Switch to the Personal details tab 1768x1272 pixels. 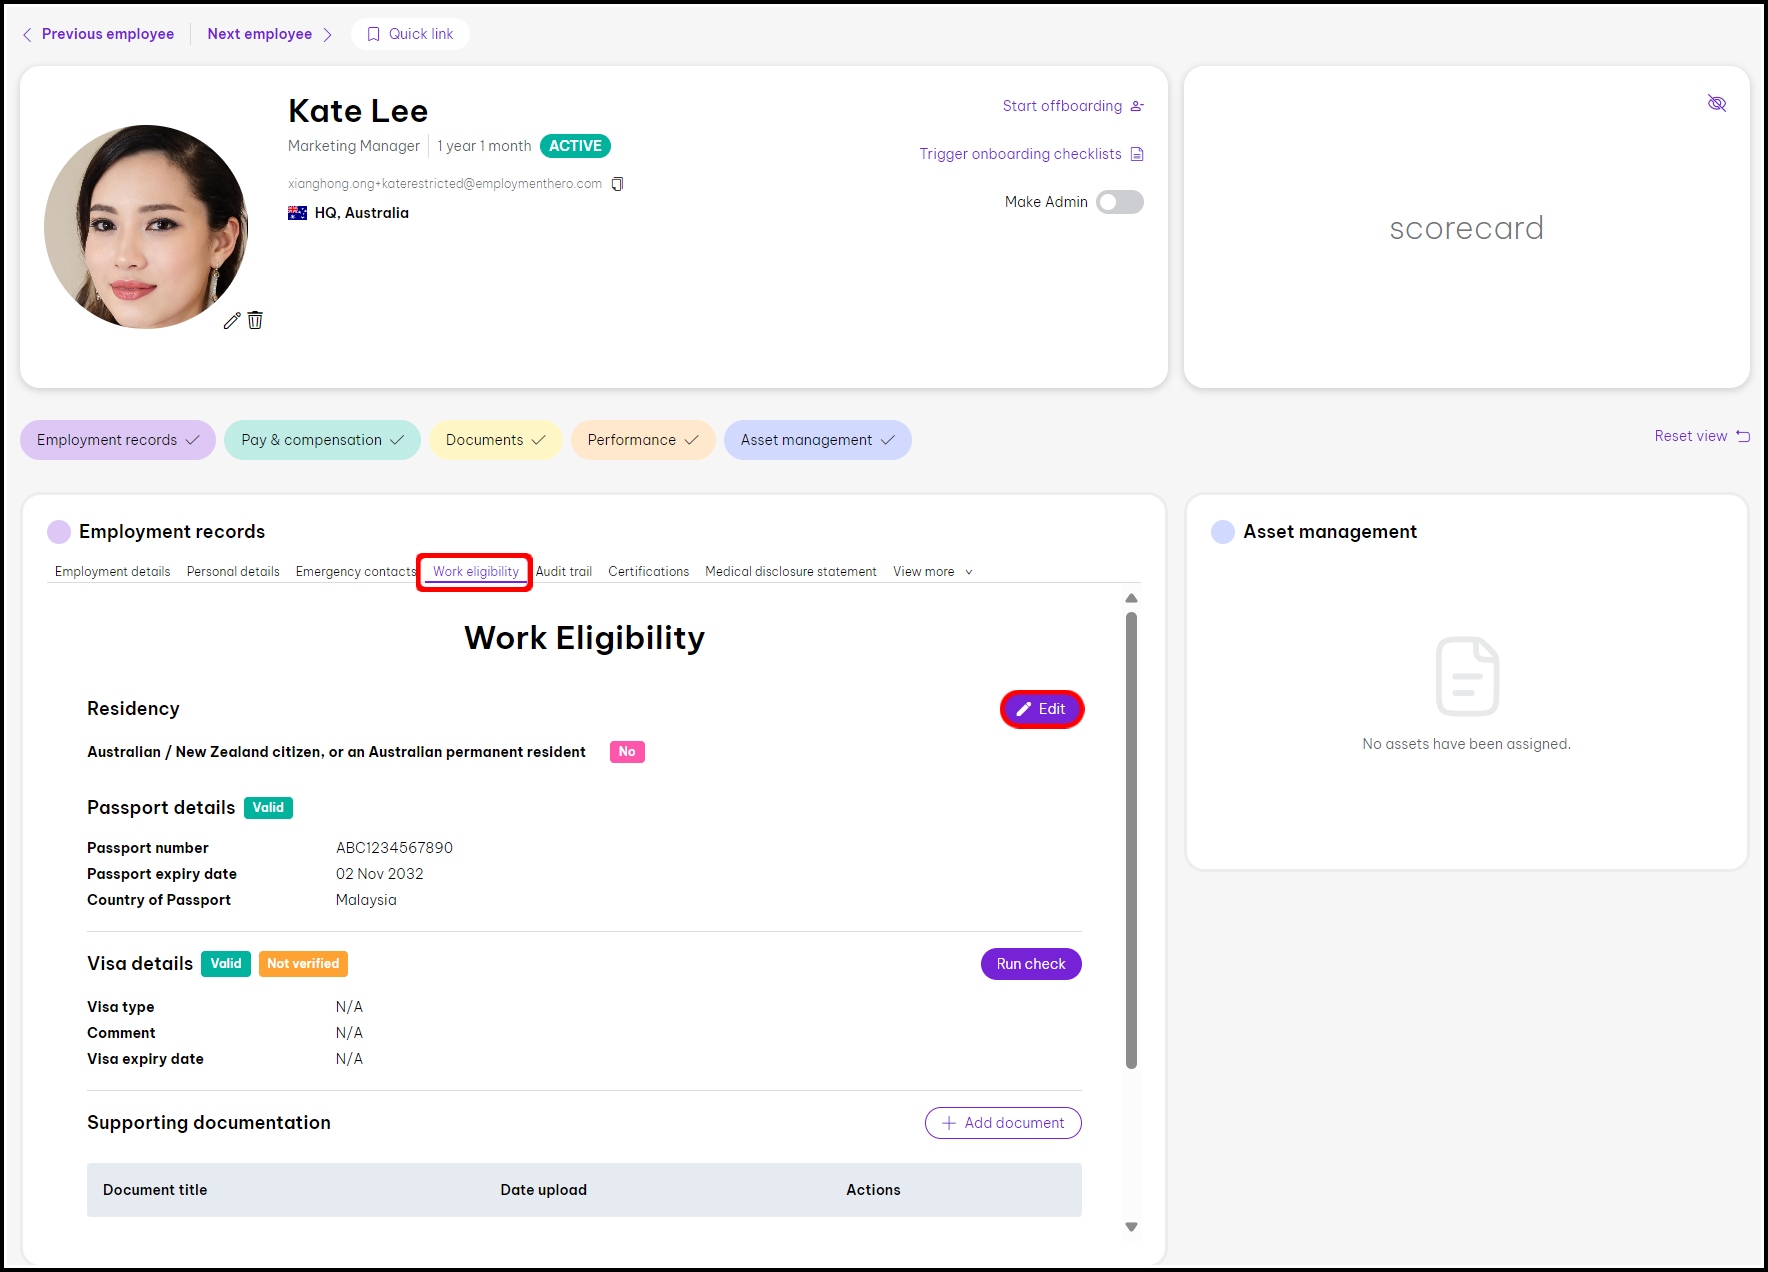pyautogui.click(x=233, y=572)
